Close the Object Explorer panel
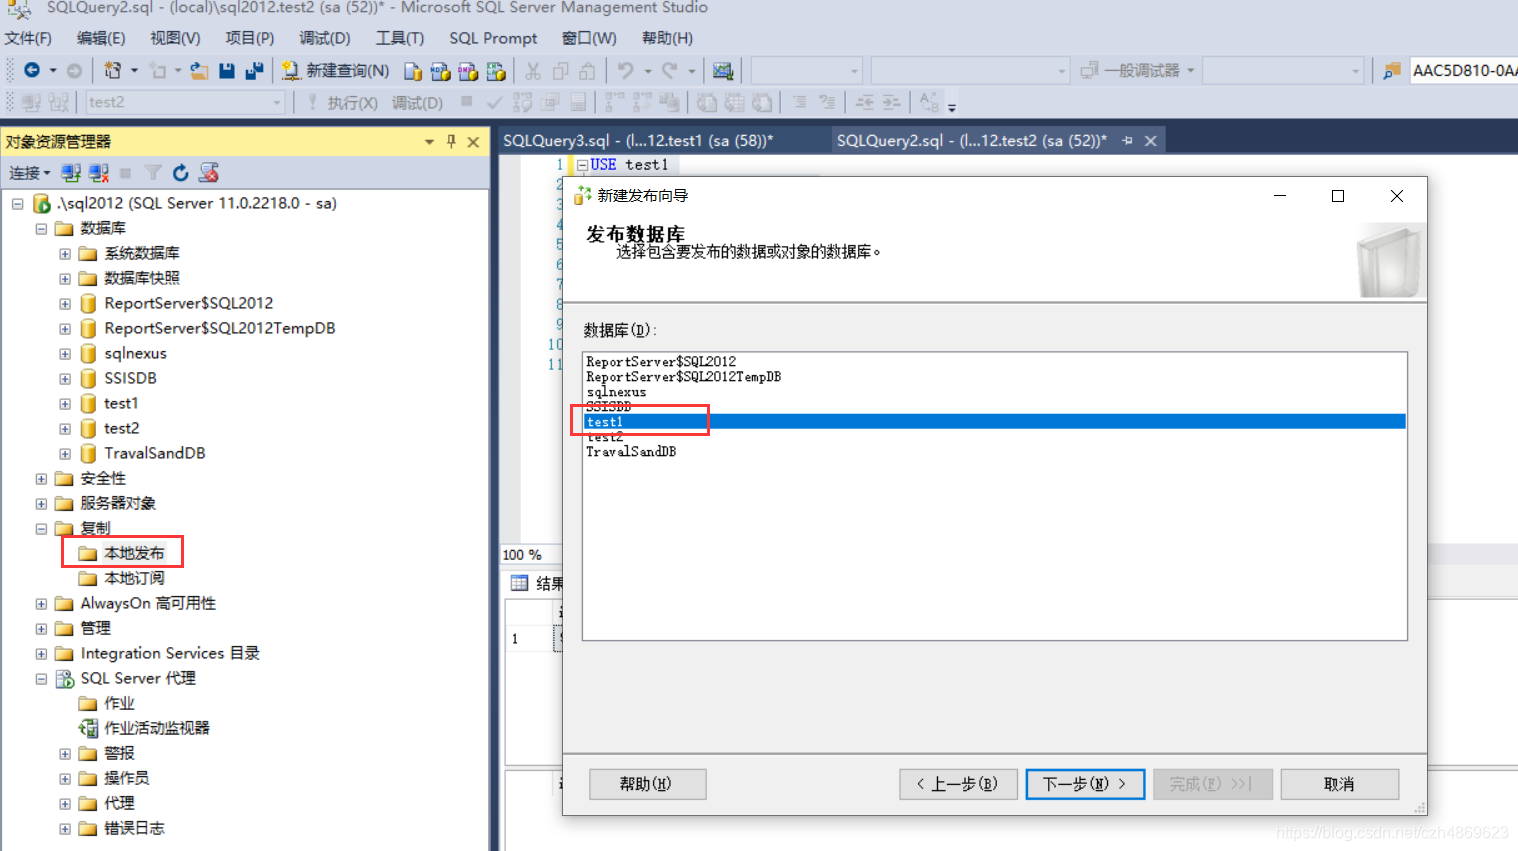 pos(474,141)
